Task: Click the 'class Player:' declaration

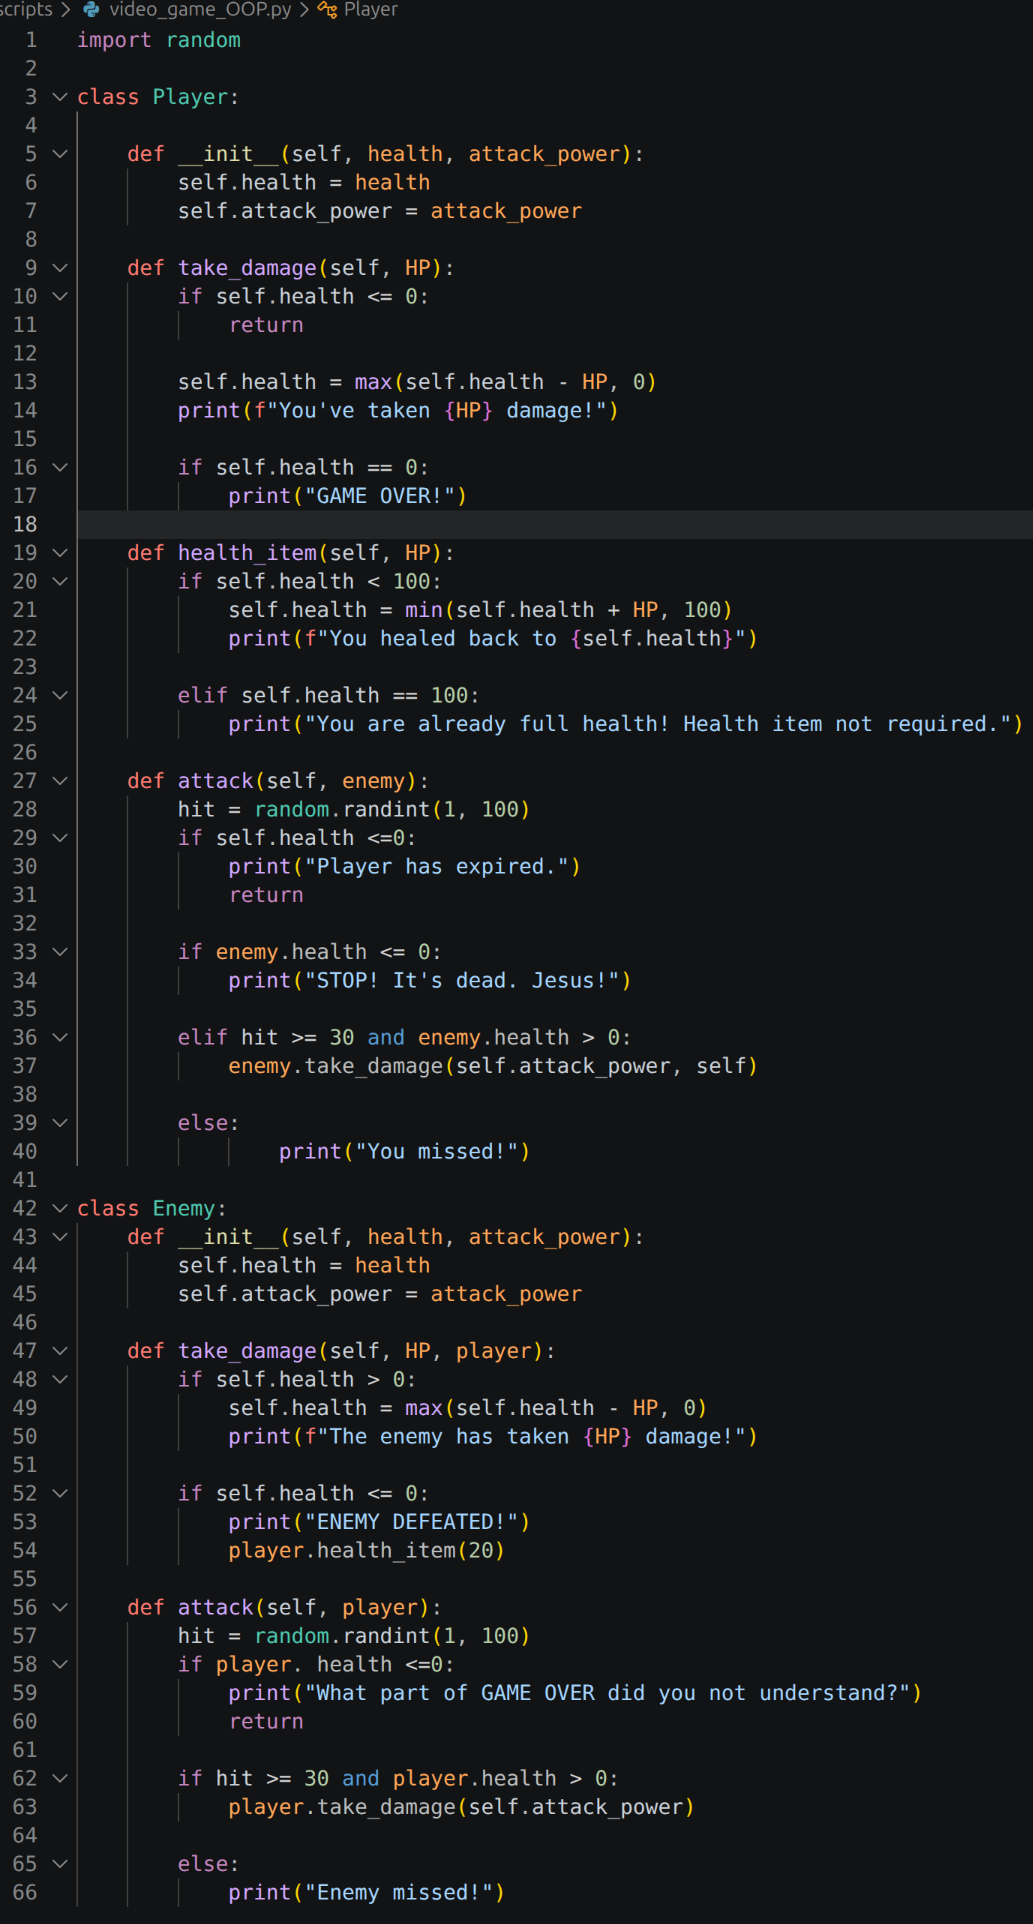Action: 158,97
